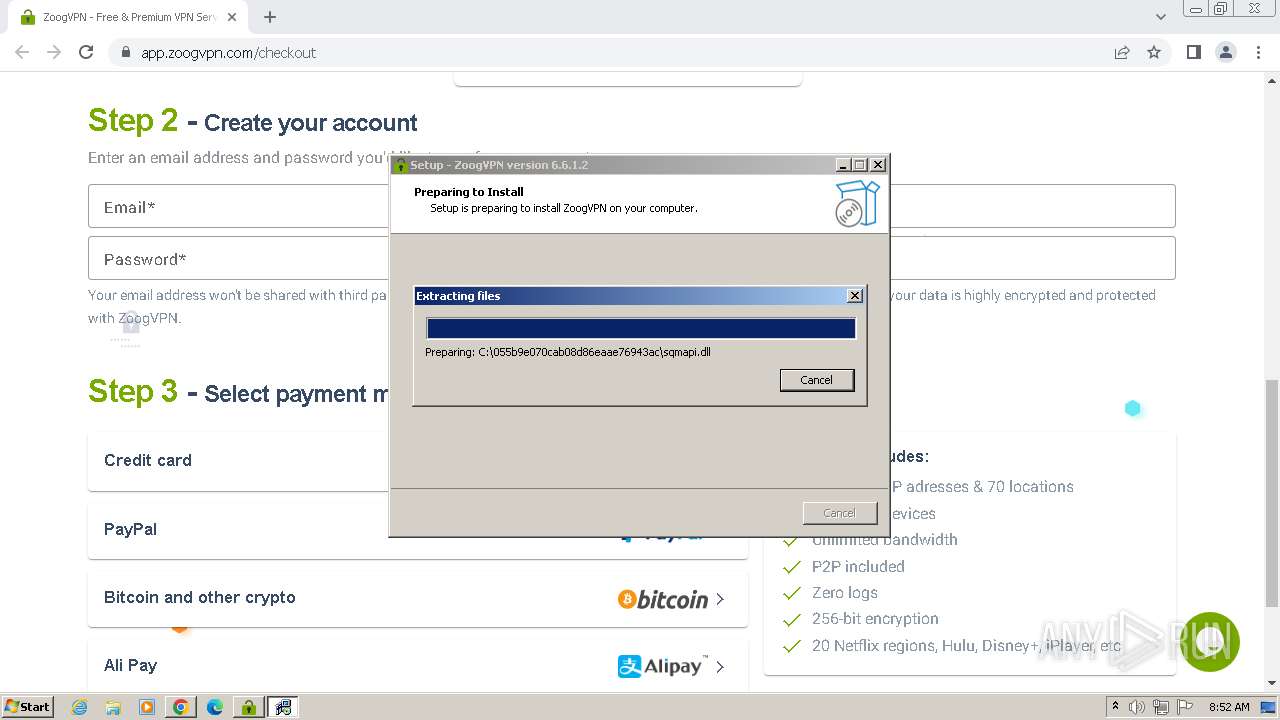Open the Chrome three-dot menu
The height and width of the screenshot is (720, 1280).
[1258, 52]
